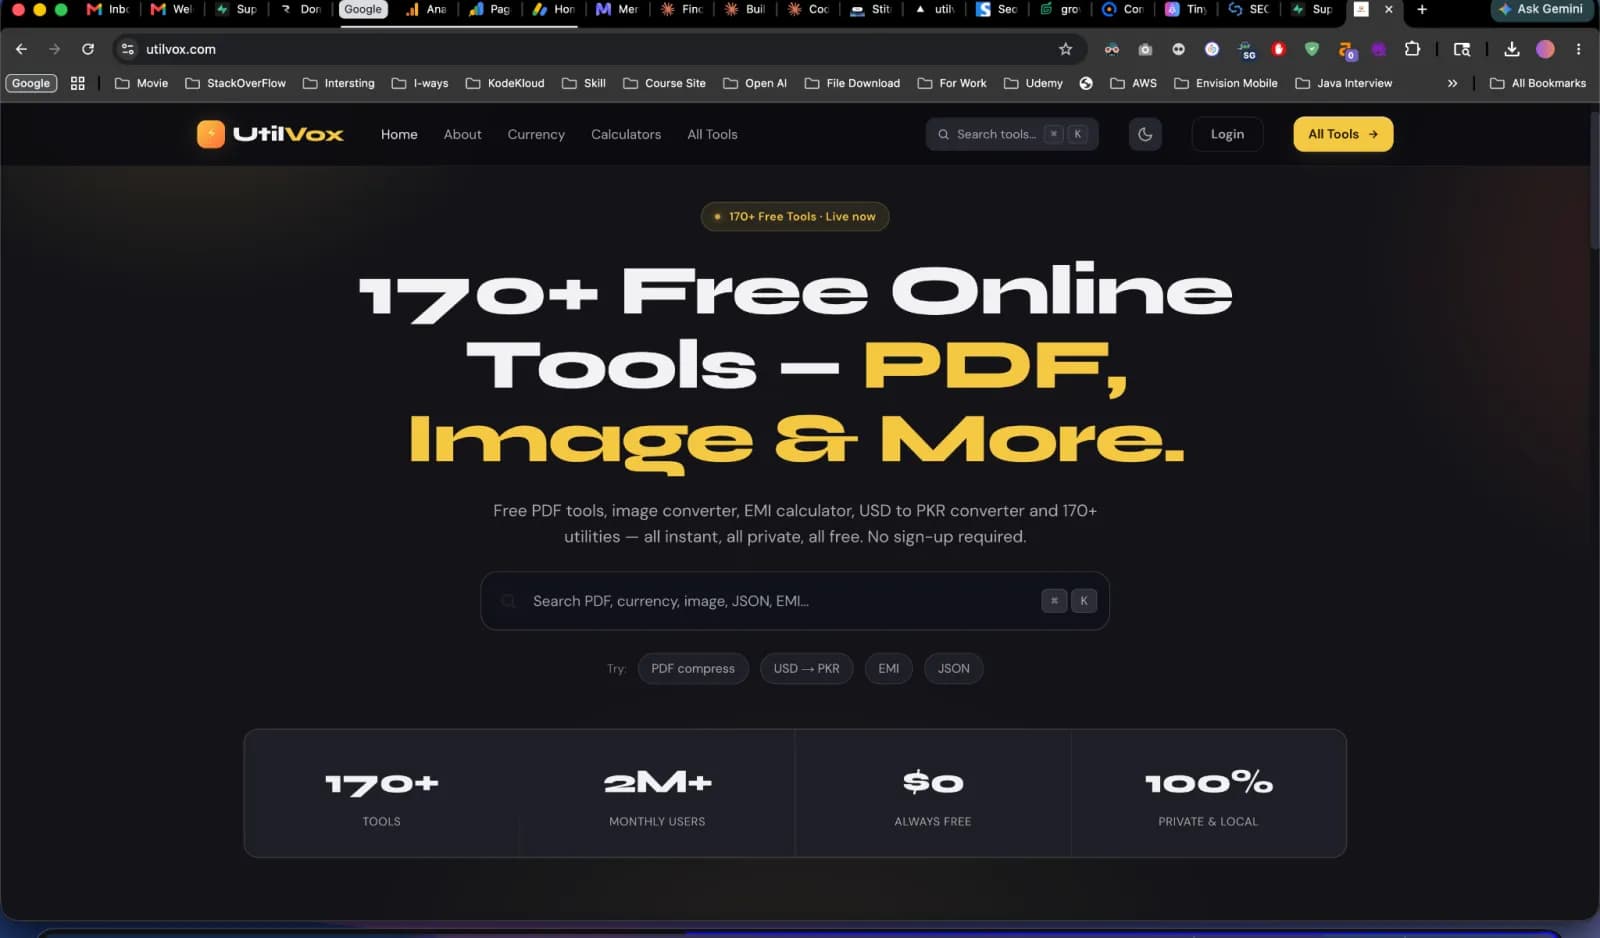Try the USD → PKR suggestion chip
The width and height of the screenshot is (1600, 938).
tap(806, 668)
